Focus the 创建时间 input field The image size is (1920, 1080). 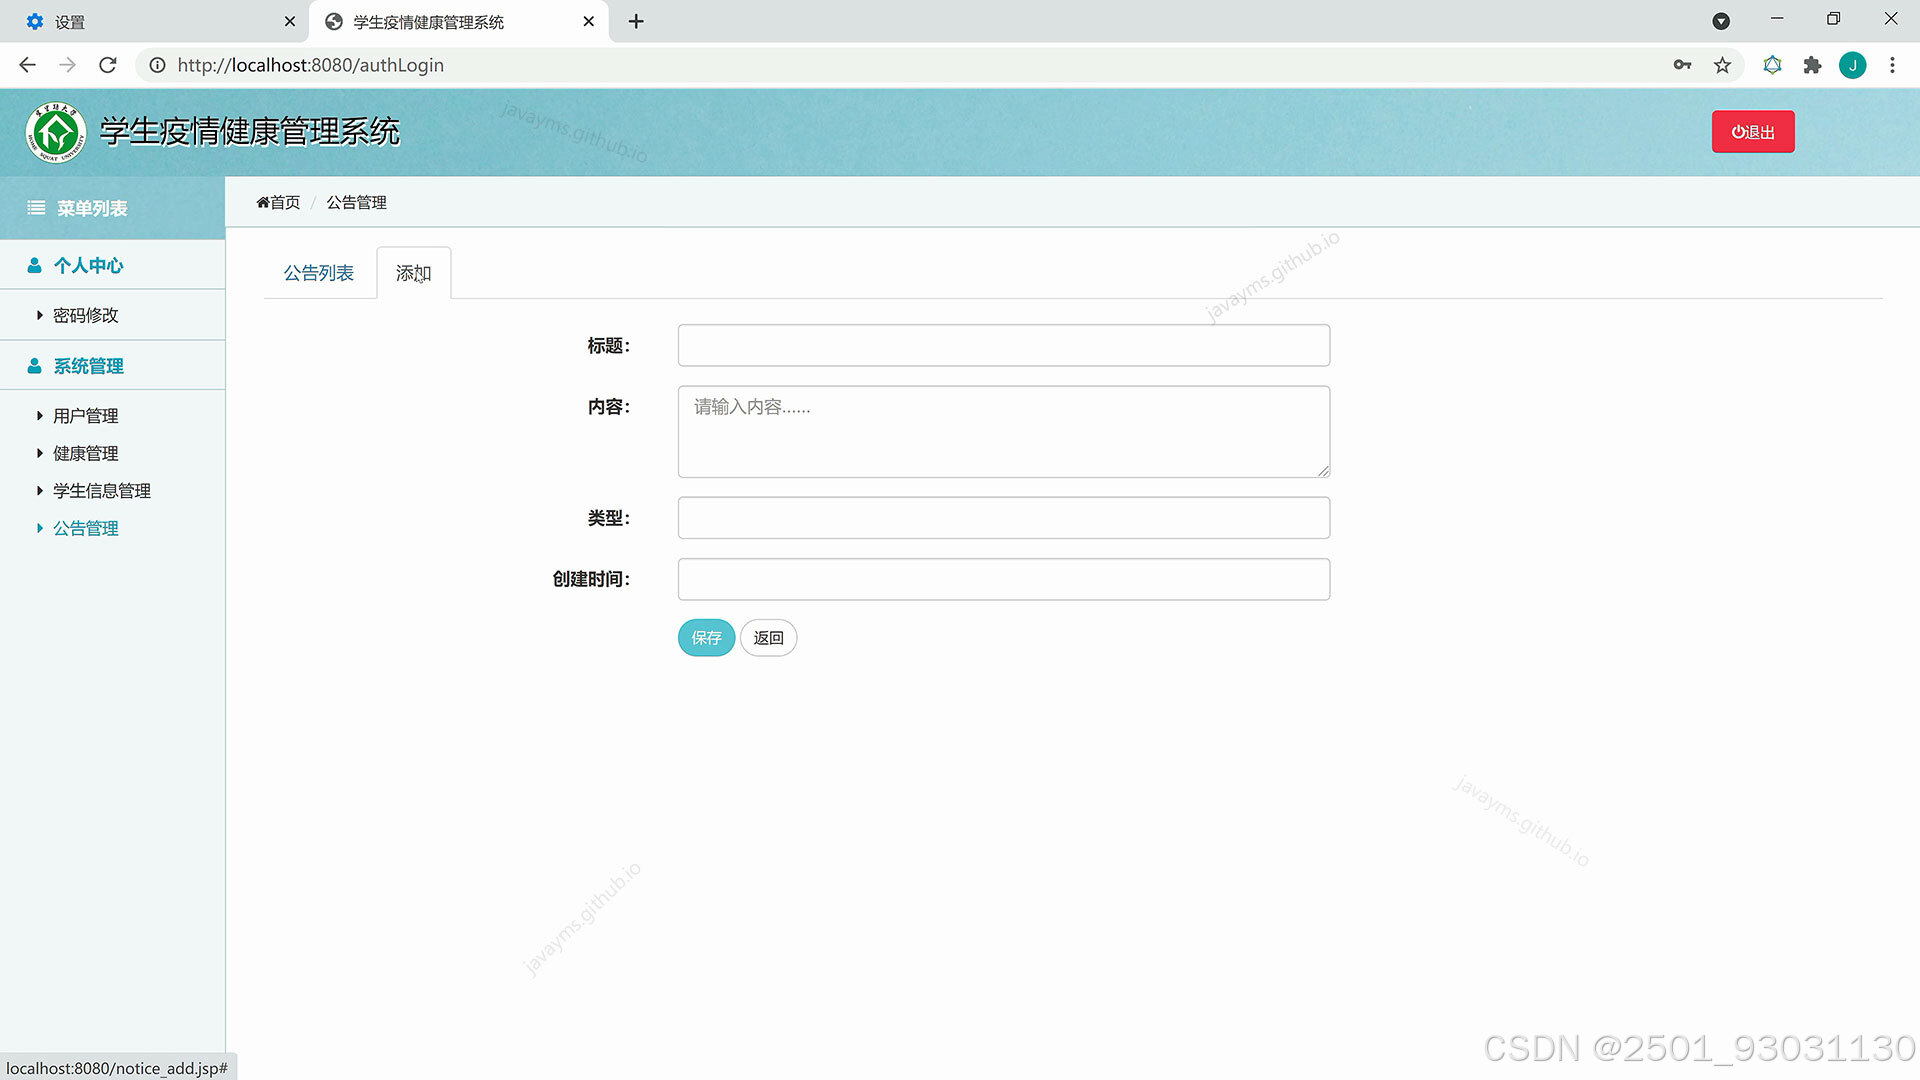(1004, 579)
